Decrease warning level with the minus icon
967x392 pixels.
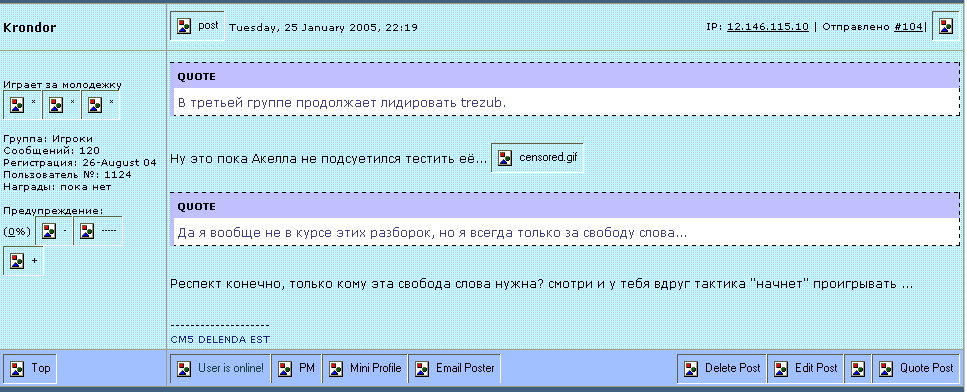click(54, 231)
